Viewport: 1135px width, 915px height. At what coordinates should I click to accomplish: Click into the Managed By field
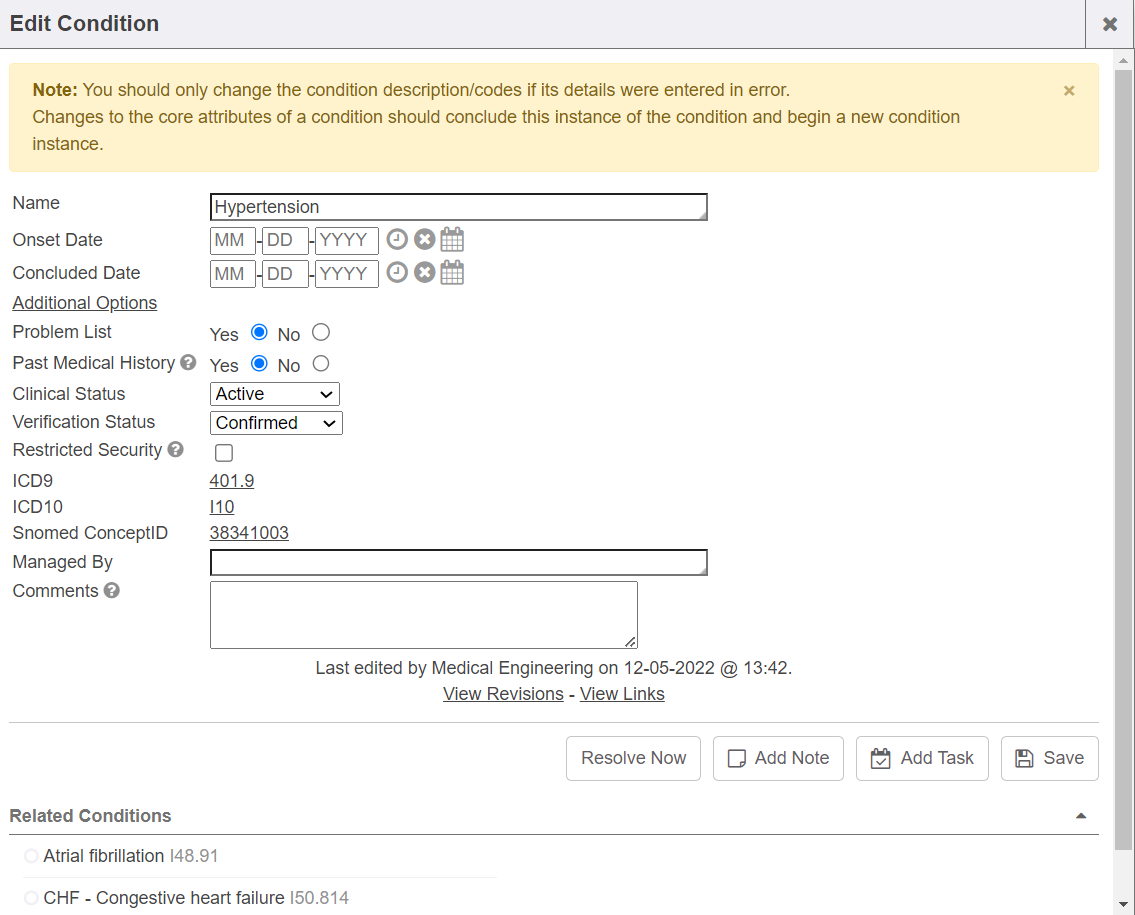(x=458, y=563)
